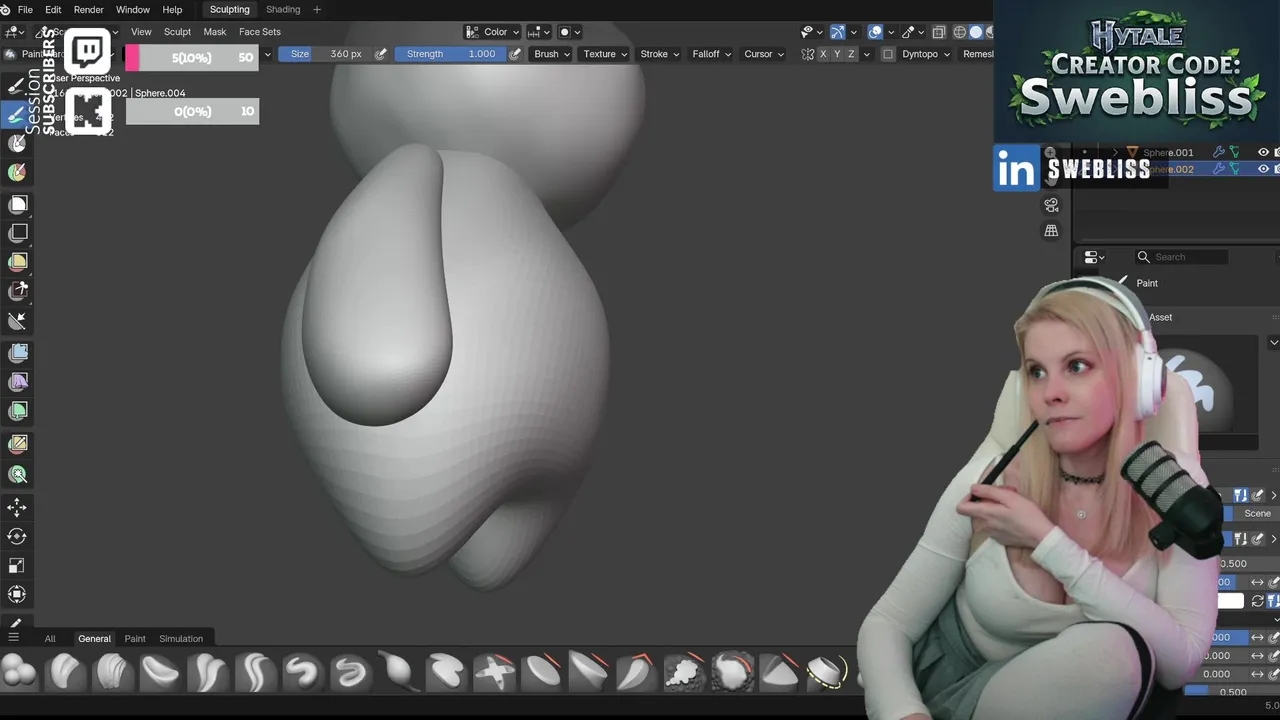Toggle viewport overlays button
Image resolution: width=1280 pixels, height=720 pixels.
[875, 32]
